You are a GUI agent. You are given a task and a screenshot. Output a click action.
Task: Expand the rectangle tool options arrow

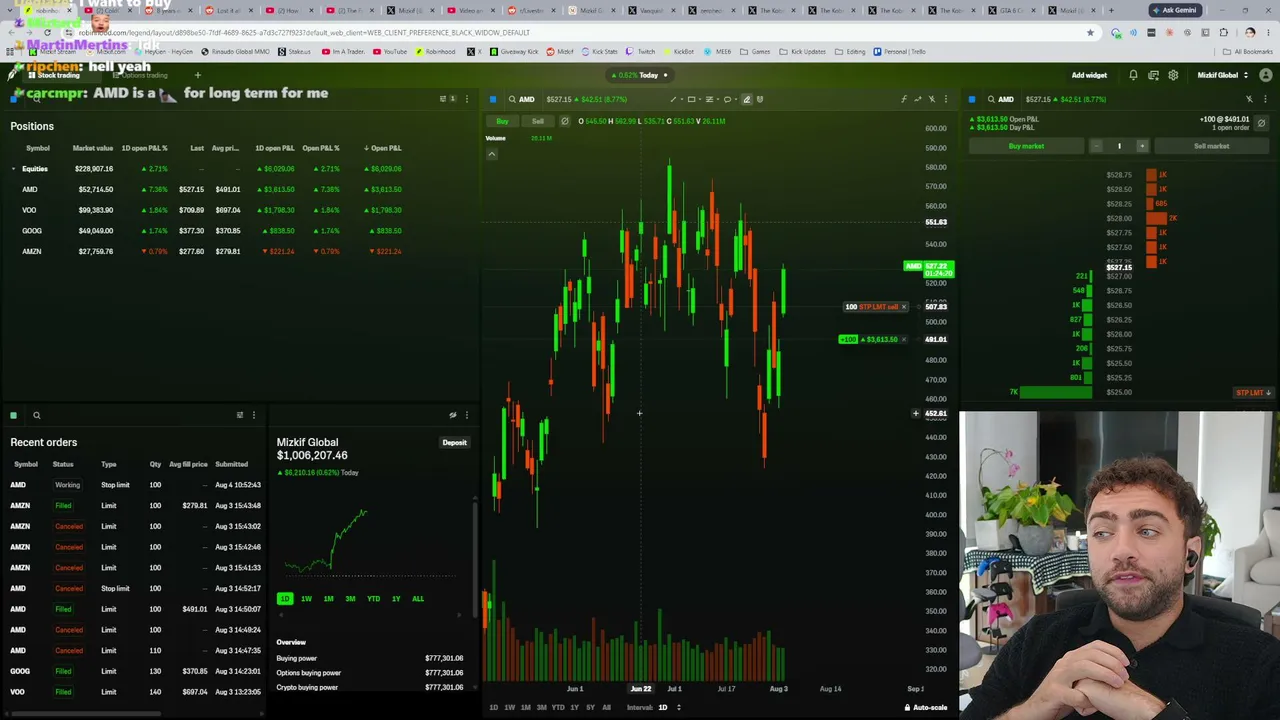[698, 99]
